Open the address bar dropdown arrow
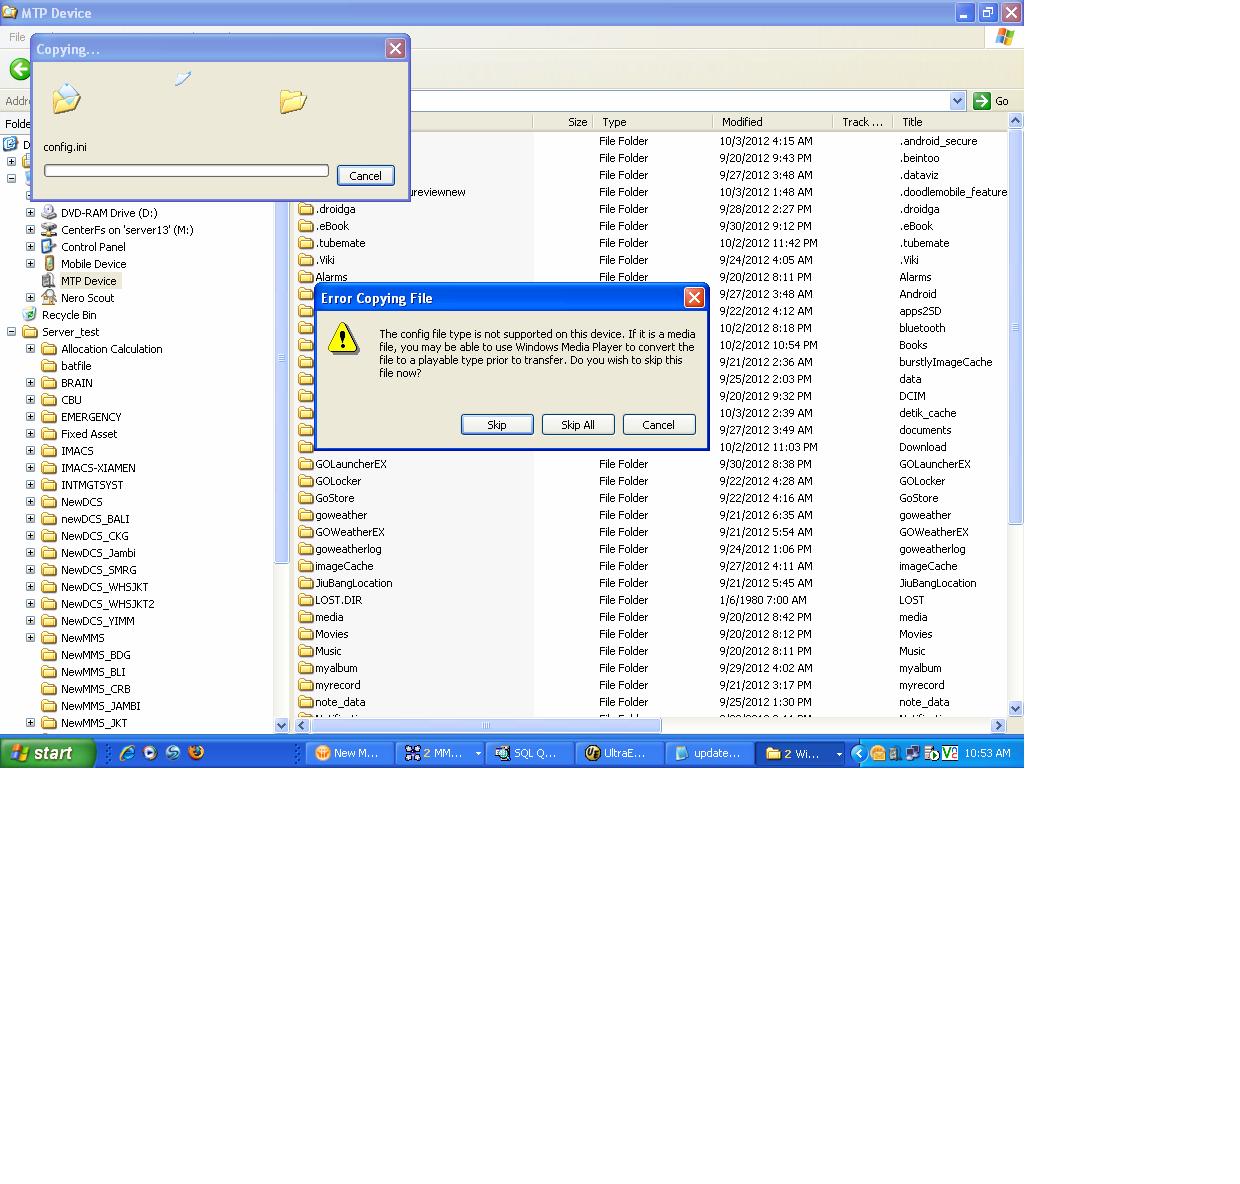This screenshot has width=1240, height=1184. [x=957, y=101]
